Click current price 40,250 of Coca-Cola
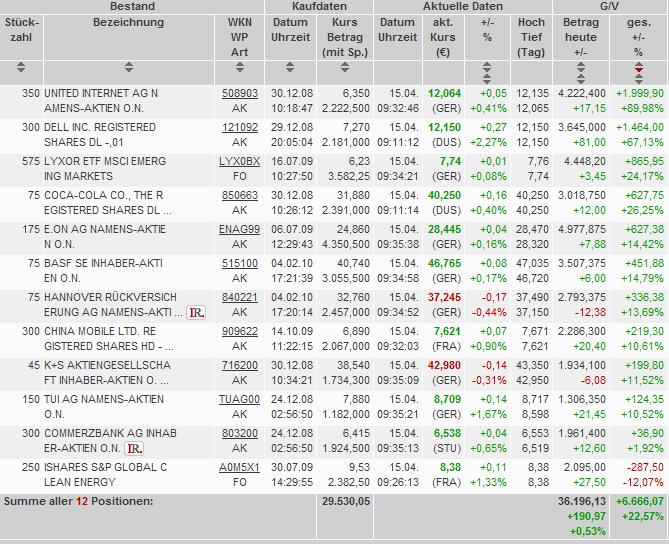669x544 pixels. pos(445,195)
